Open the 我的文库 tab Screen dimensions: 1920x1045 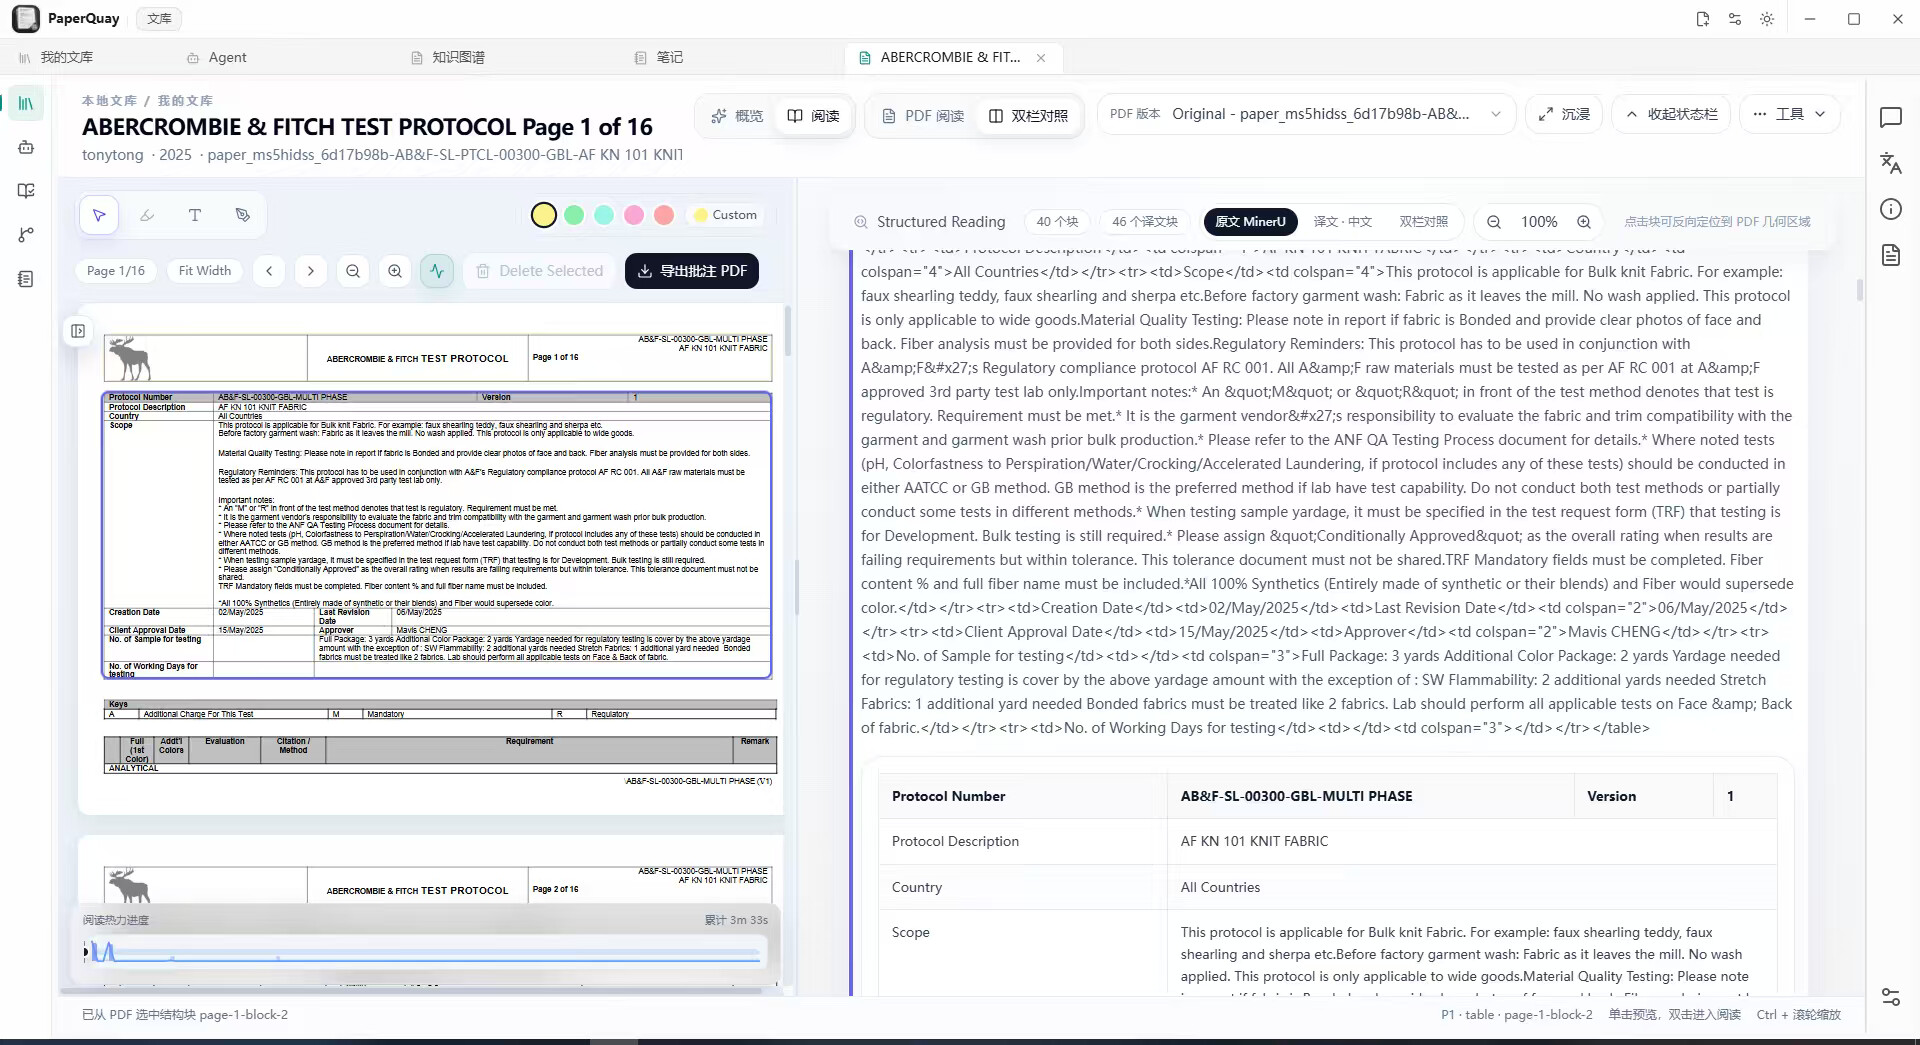[57, 58]
